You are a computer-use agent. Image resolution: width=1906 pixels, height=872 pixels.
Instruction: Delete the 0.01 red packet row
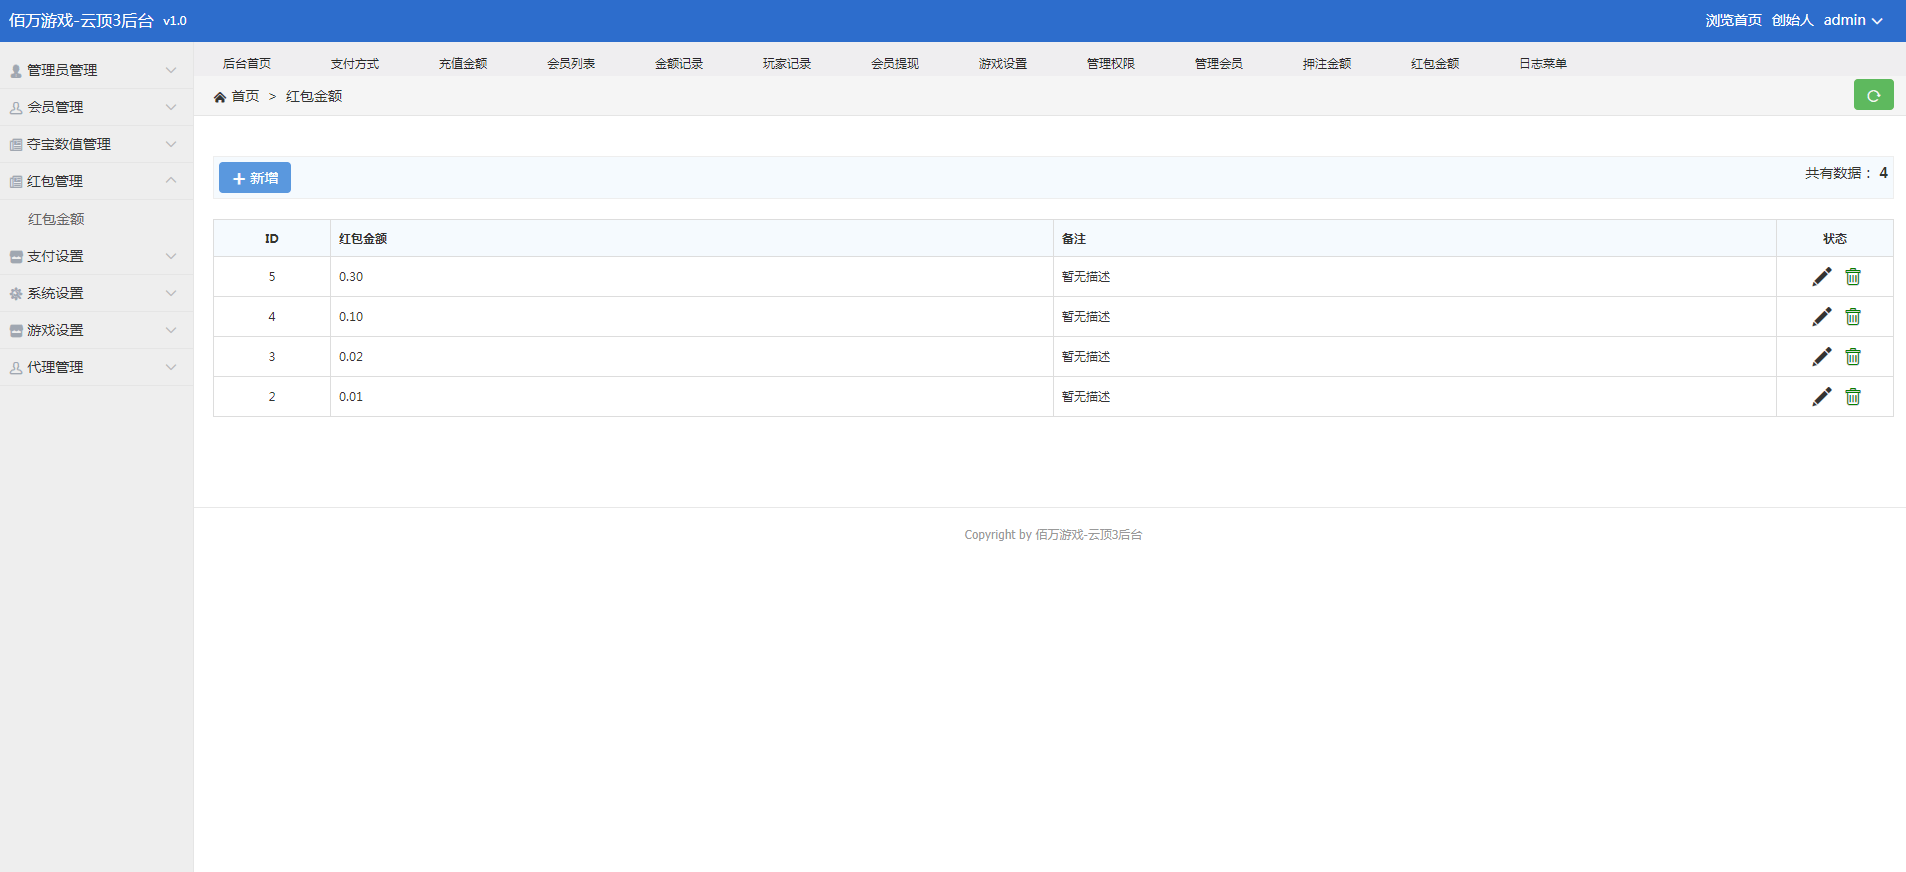tap(1853, 397)
